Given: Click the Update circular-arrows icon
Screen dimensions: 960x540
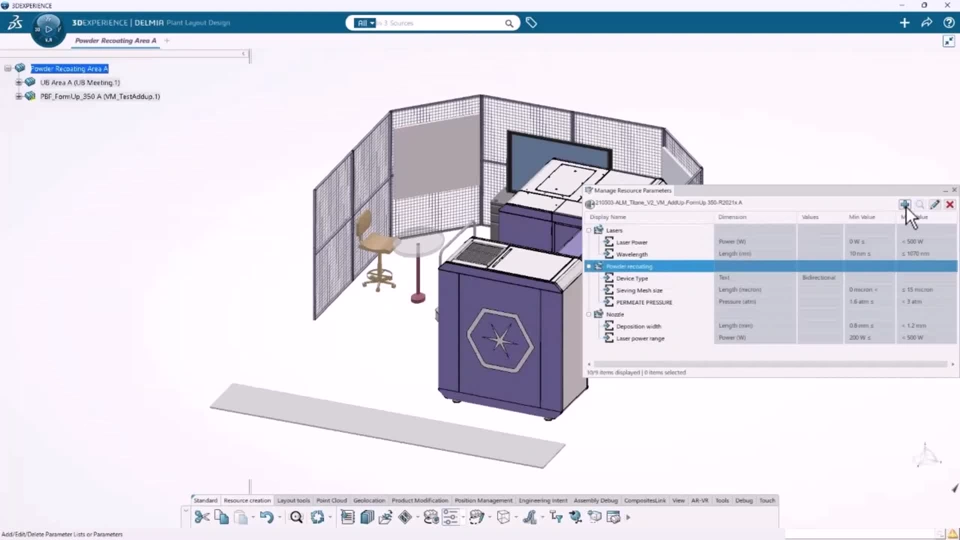Looking at the screenshot, I should (317, 517).
